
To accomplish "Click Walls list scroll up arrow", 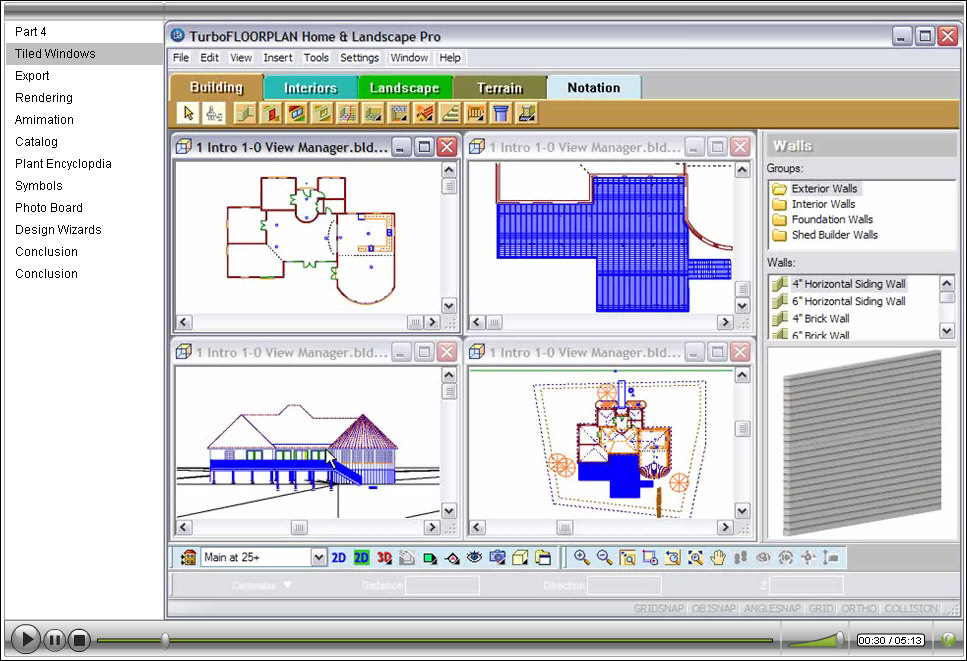I will 947,283.
